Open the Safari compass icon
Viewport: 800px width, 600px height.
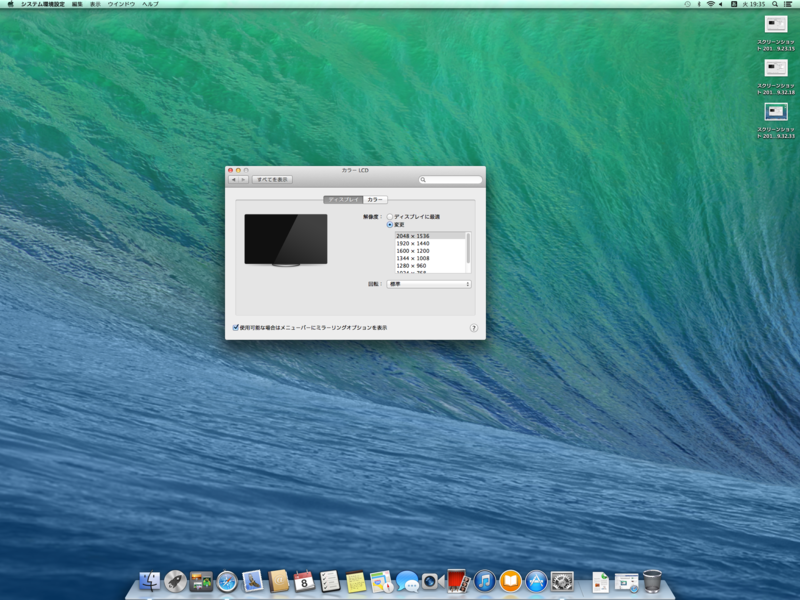click(227, 581)
